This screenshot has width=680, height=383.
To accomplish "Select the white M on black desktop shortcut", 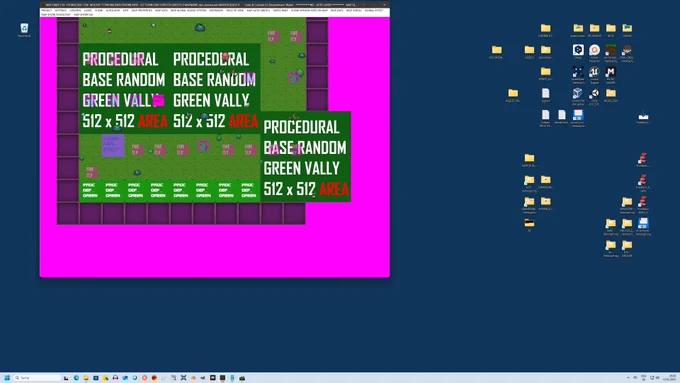I will pos(611,73).
